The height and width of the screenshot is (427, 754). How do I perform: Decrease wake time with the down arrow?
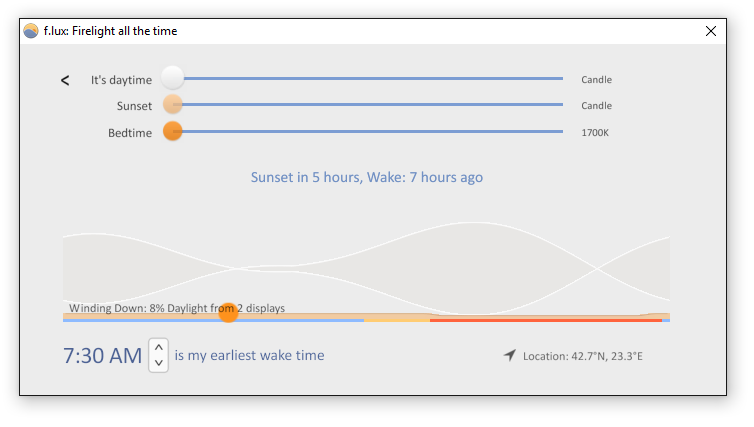pos(159,363)
